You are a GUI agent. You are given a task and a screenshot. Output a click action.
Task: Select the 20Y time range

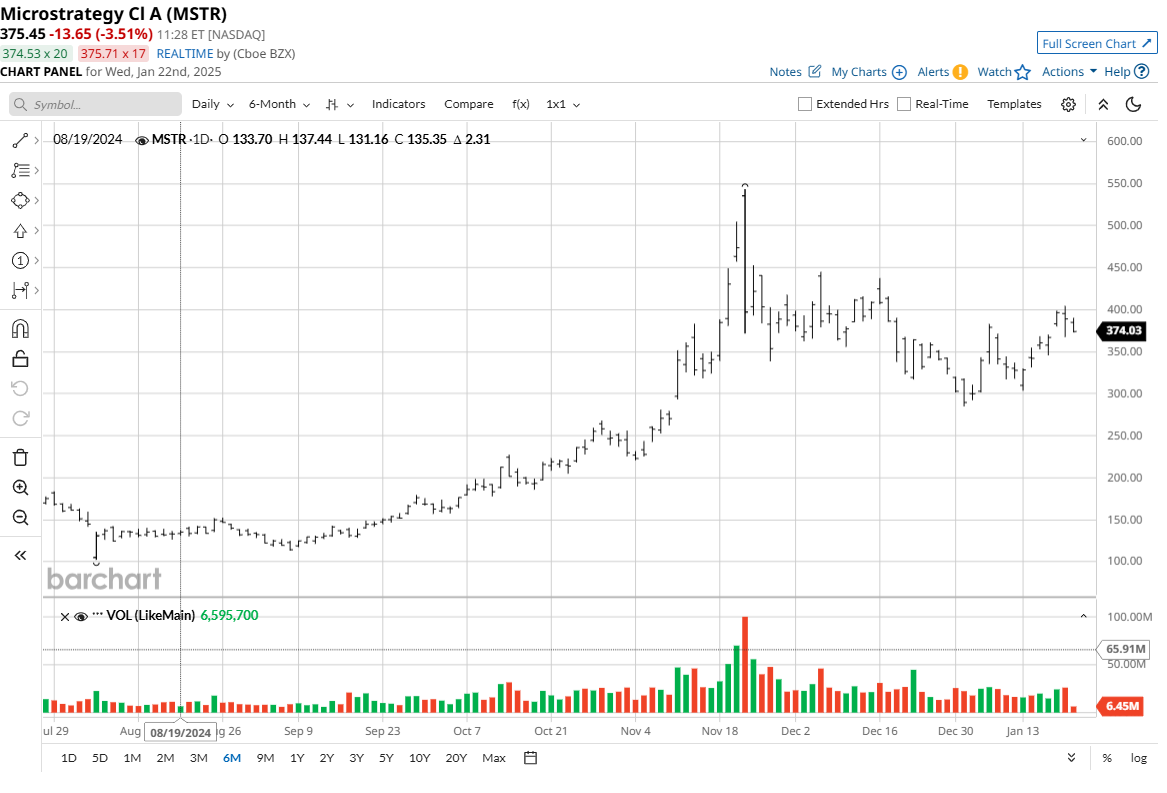click(x=456, y=758)
